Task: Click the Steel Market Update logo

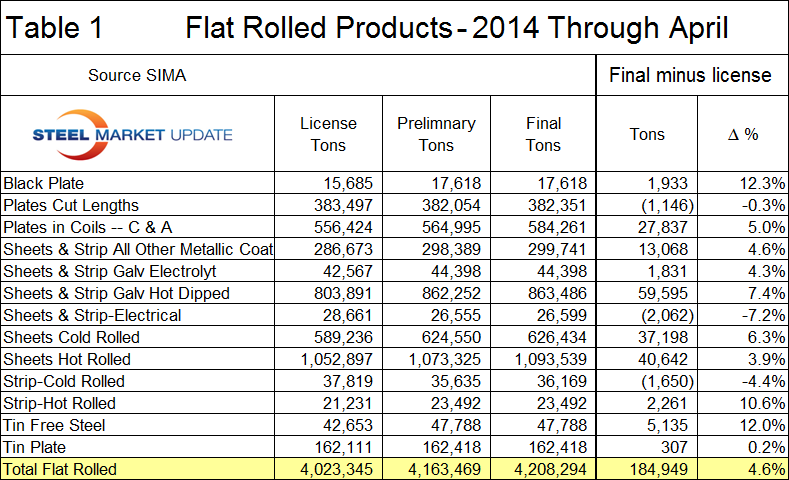Action: pyautogui.click(x=133, y=134)
